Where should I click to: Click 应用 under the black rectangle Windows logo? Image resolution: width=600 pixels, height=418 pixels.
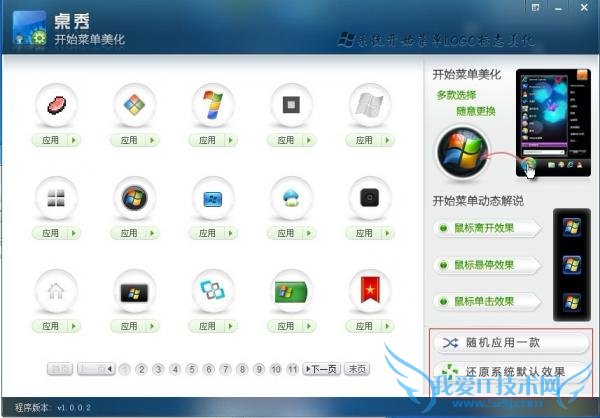[x=129, y=326]
